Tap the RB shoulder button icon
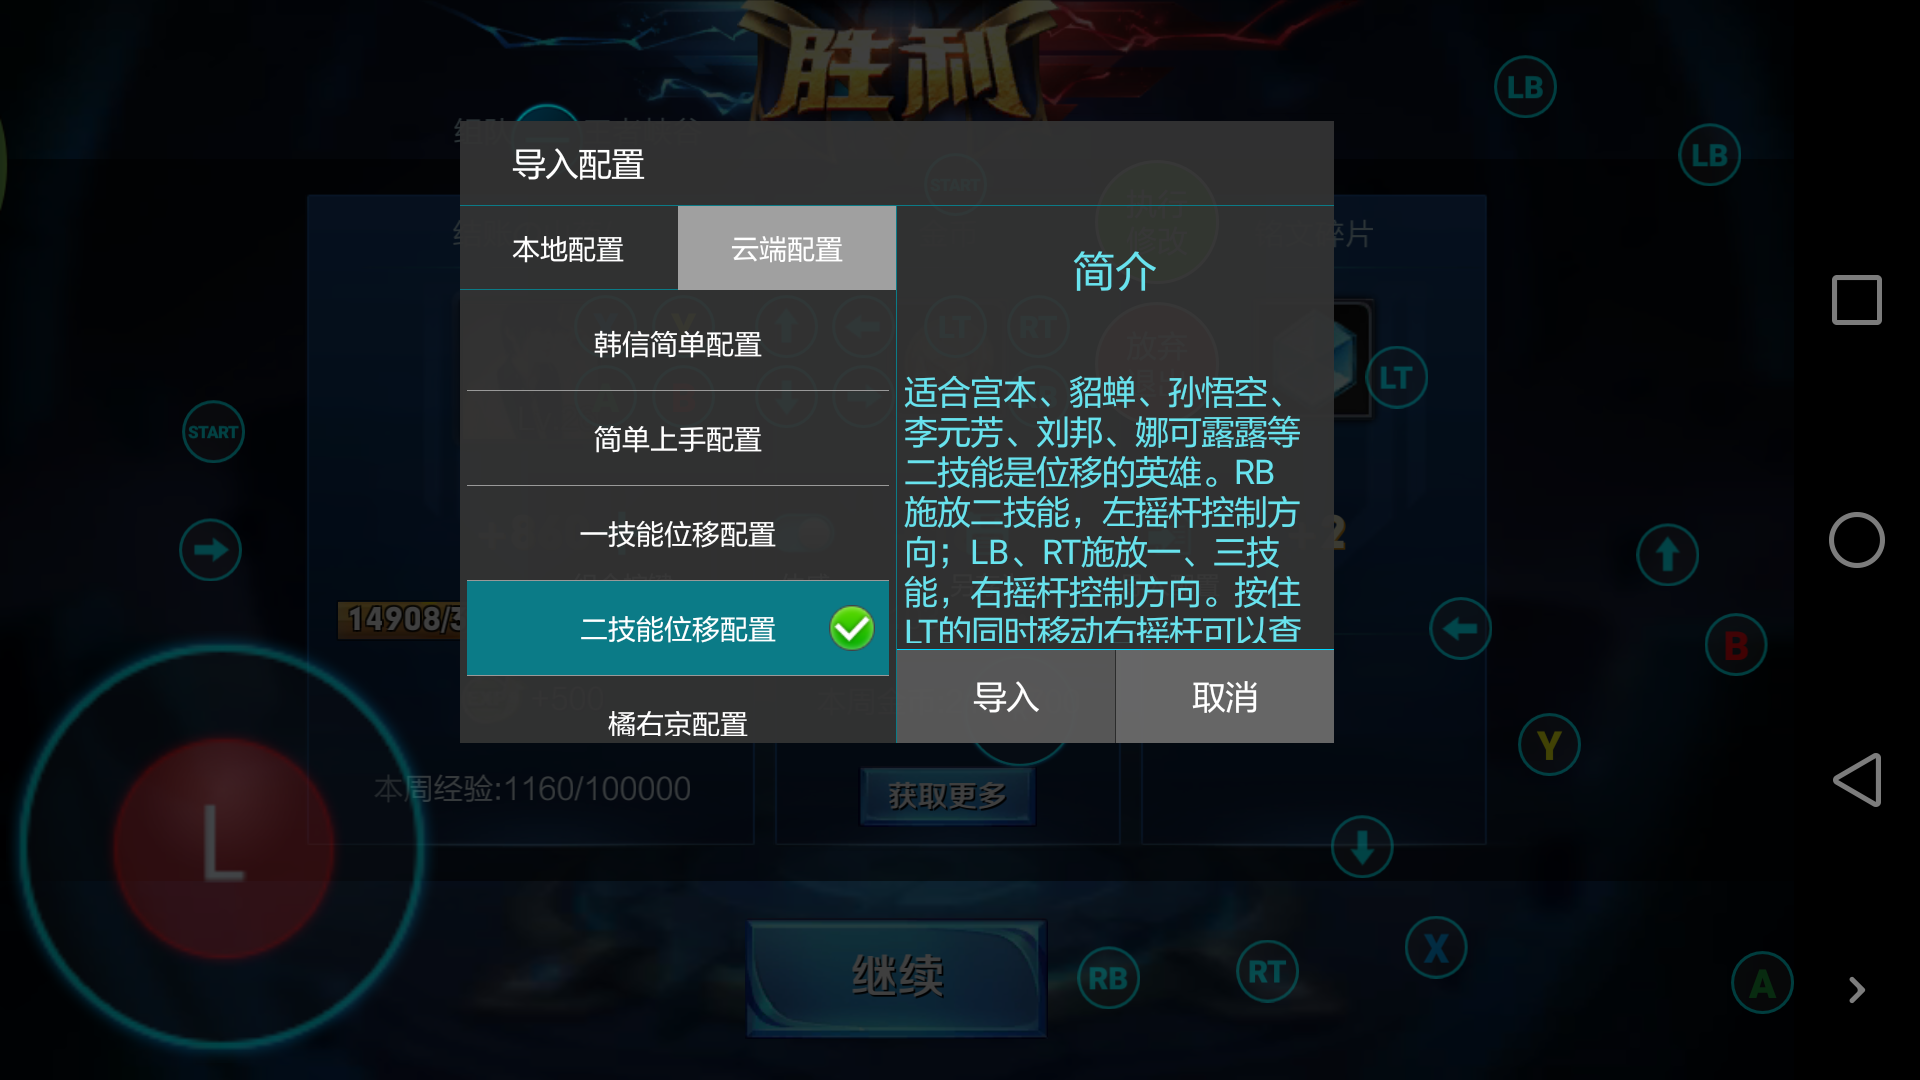Viewport: 1920px width, 1080px height. (1108, 978)
